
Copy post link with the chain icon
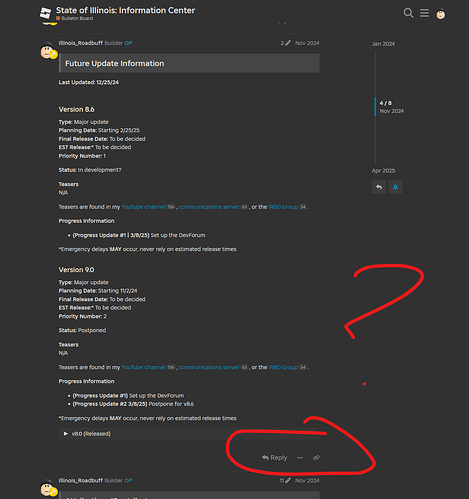(316, 458)
